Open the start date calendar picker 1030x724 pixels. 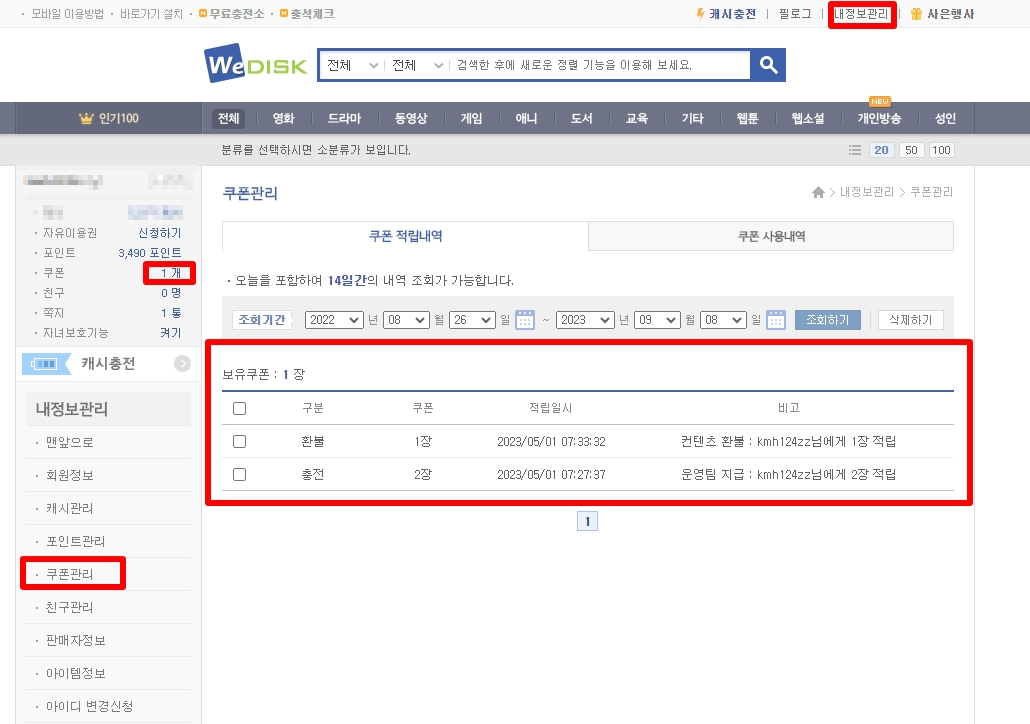point(525,320)
